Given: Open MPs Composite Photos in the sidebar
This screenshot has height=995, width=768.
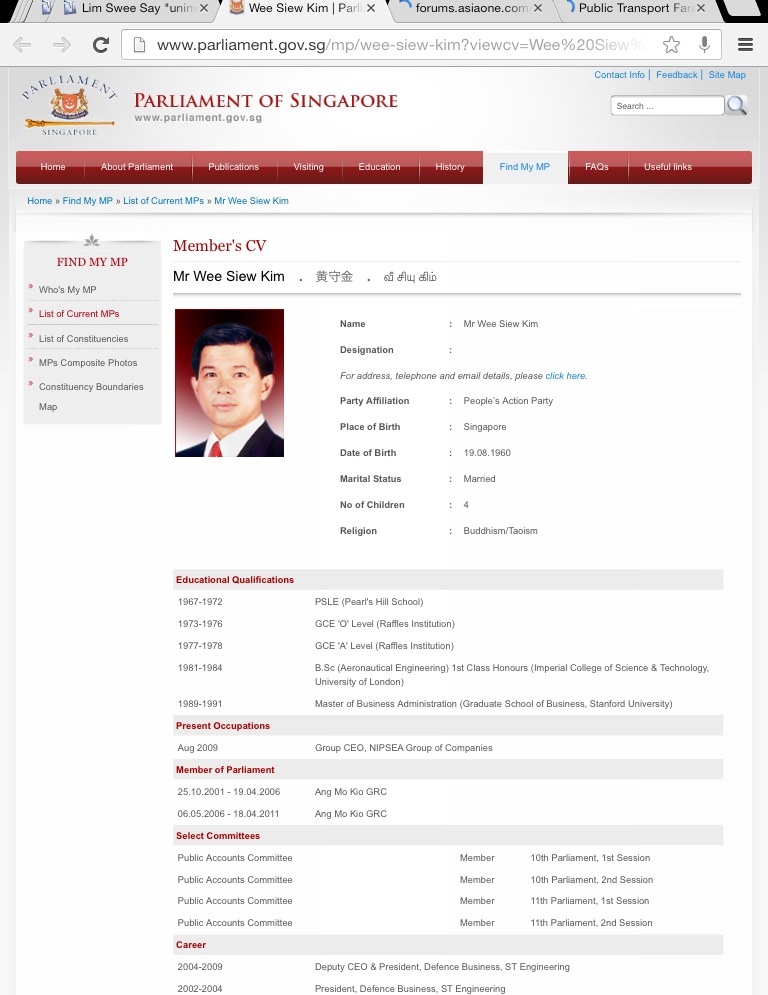Looking at the screenshot, I should coord(88,363).
